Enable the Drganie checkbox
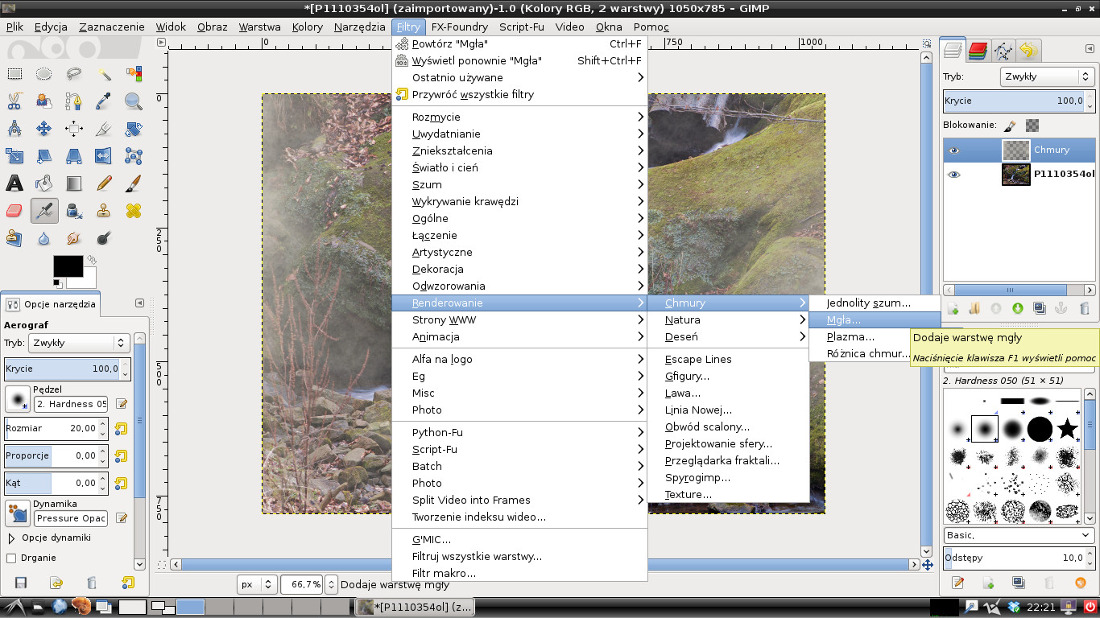The height and width of the screenshot is (618, 1100). tap(12, 558)
